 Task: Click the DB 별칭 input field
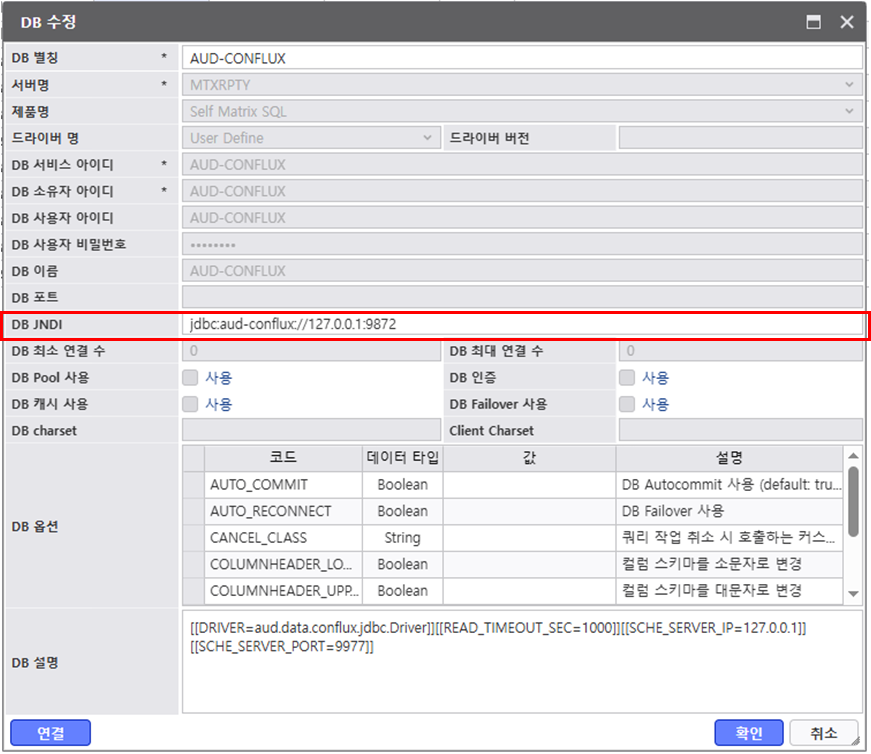521,58
